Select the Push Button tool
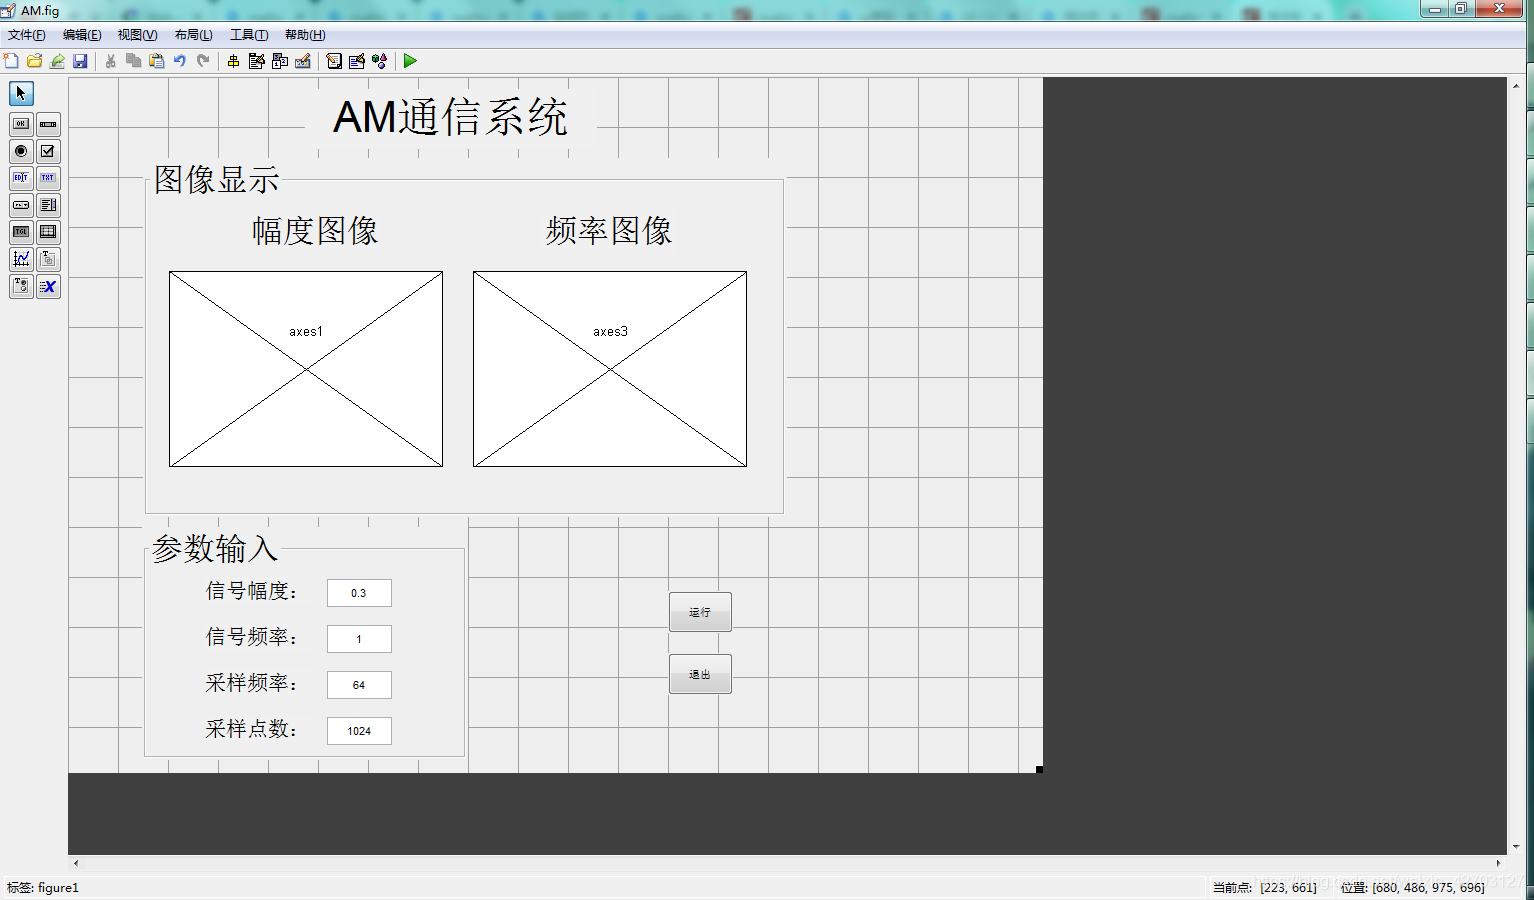 [x=20, y=124]
